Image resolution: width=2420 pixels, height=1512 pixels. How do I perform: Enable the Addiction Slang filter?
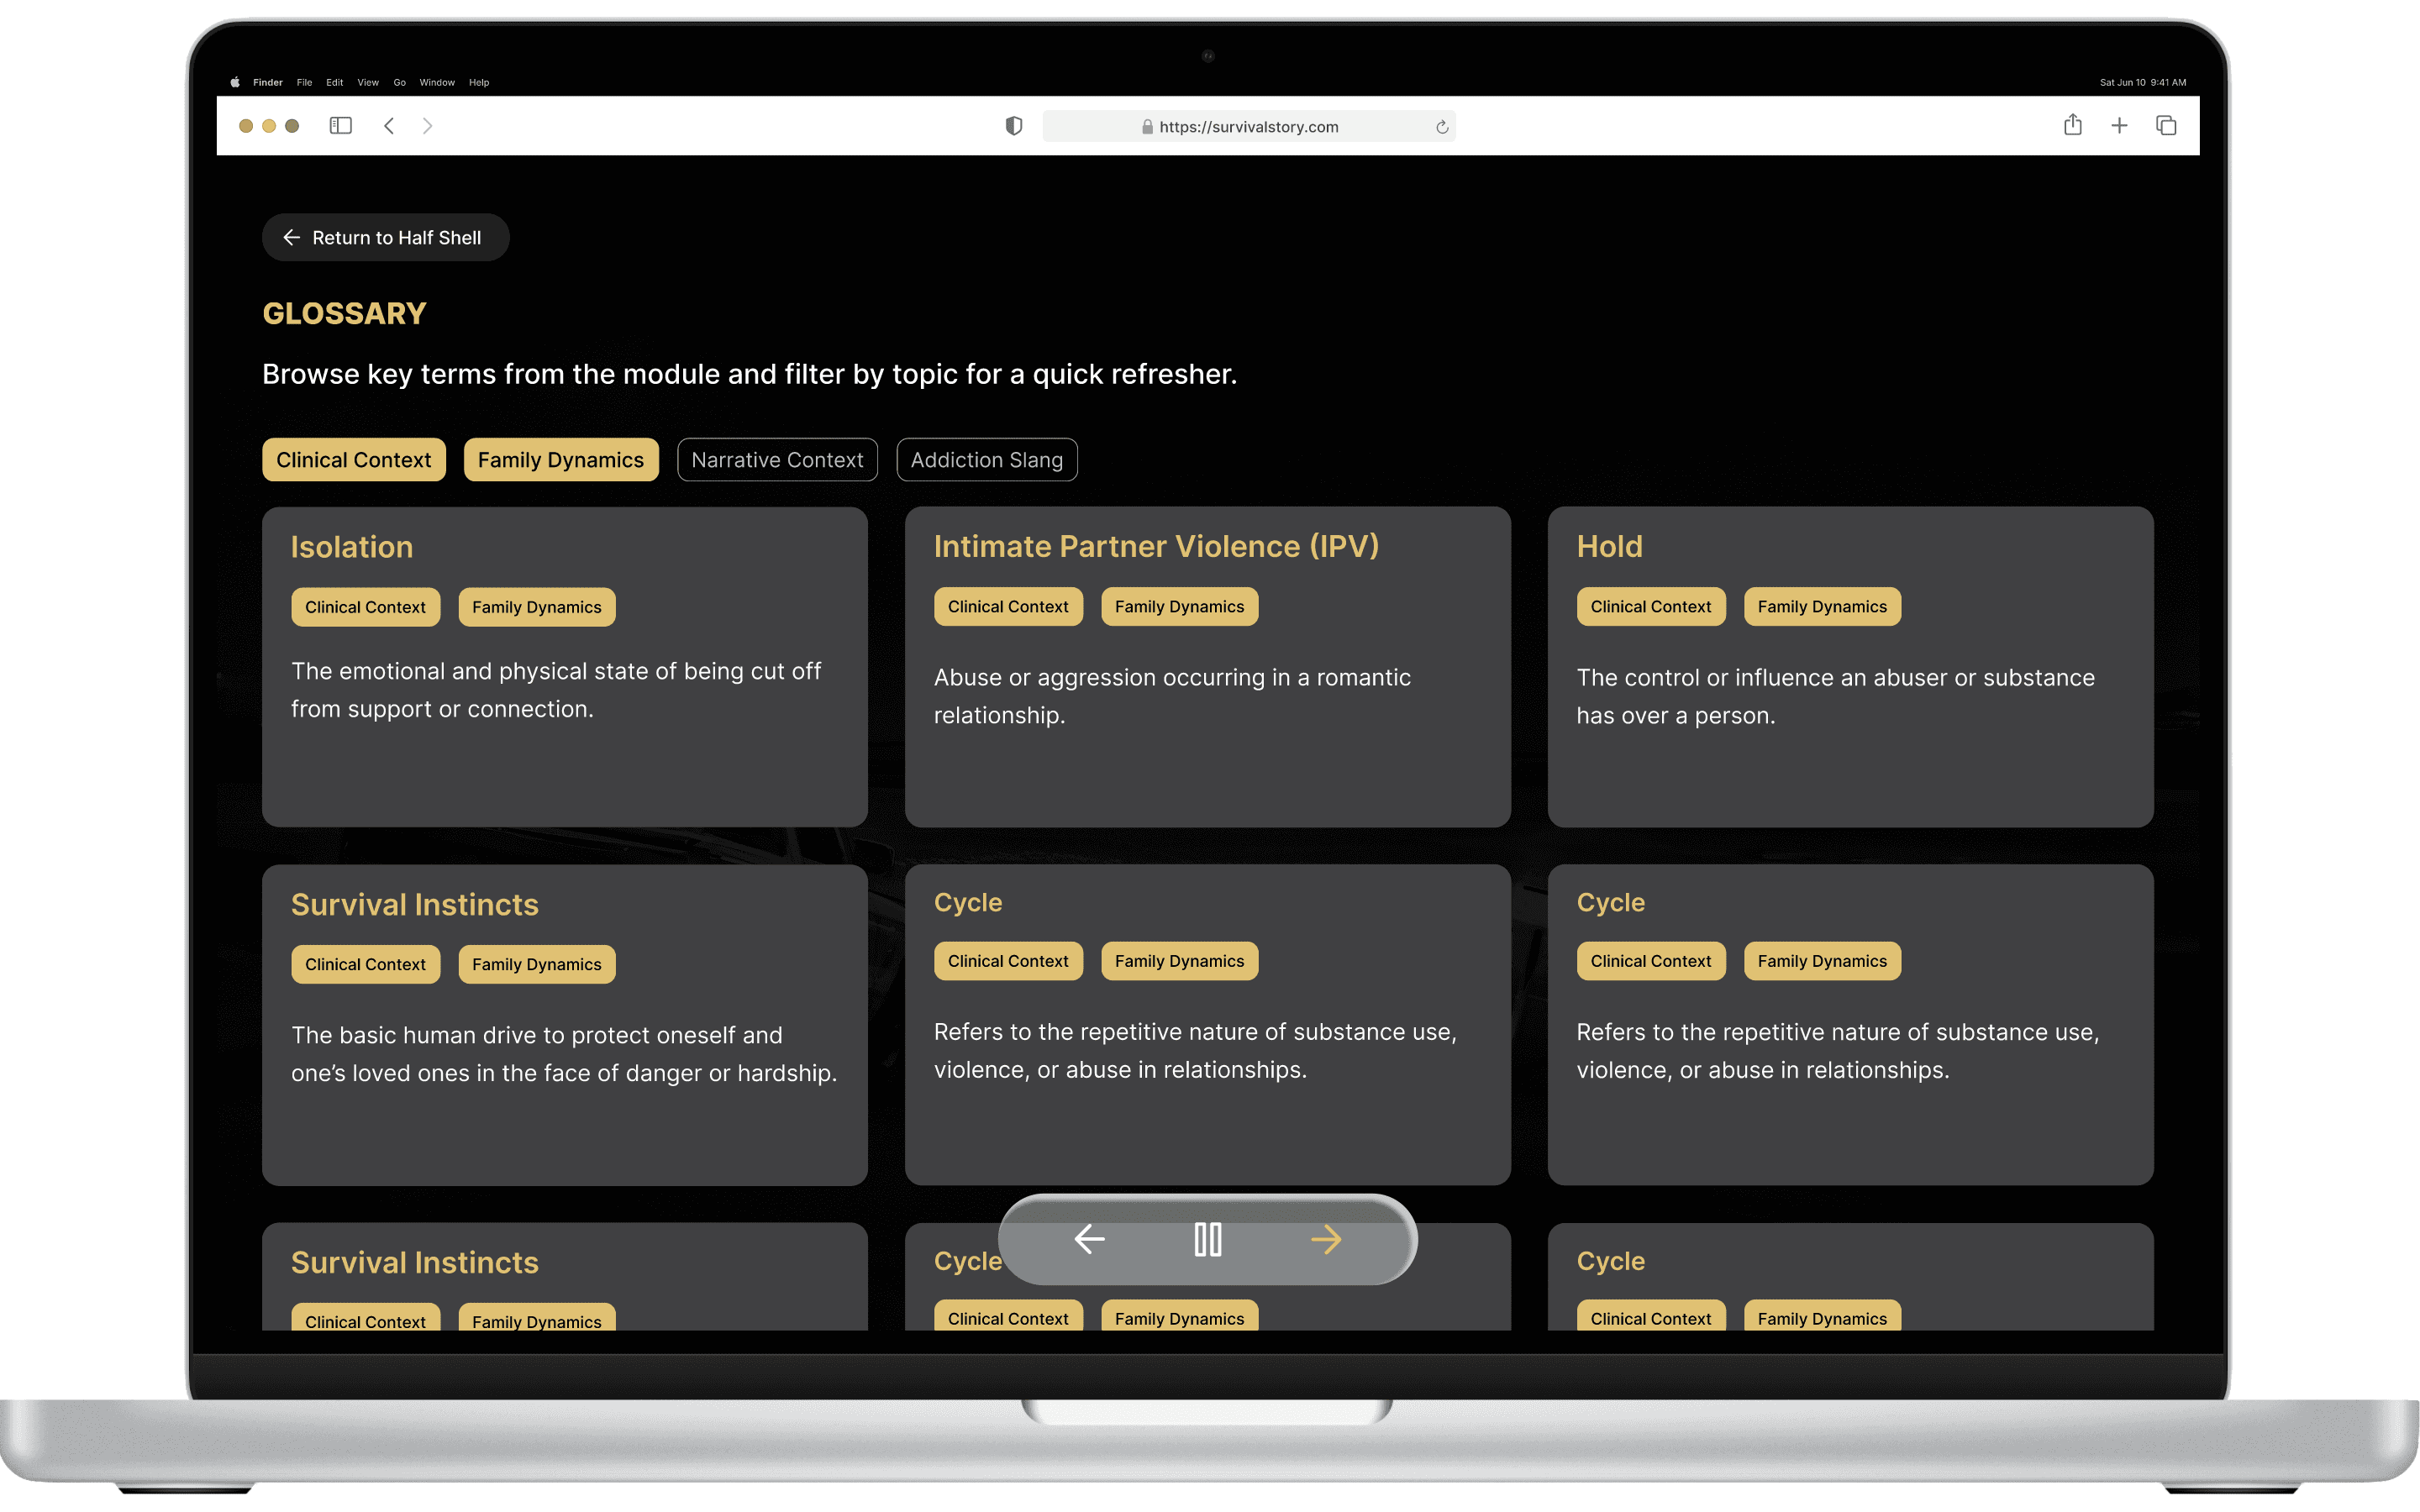[986, 460]
